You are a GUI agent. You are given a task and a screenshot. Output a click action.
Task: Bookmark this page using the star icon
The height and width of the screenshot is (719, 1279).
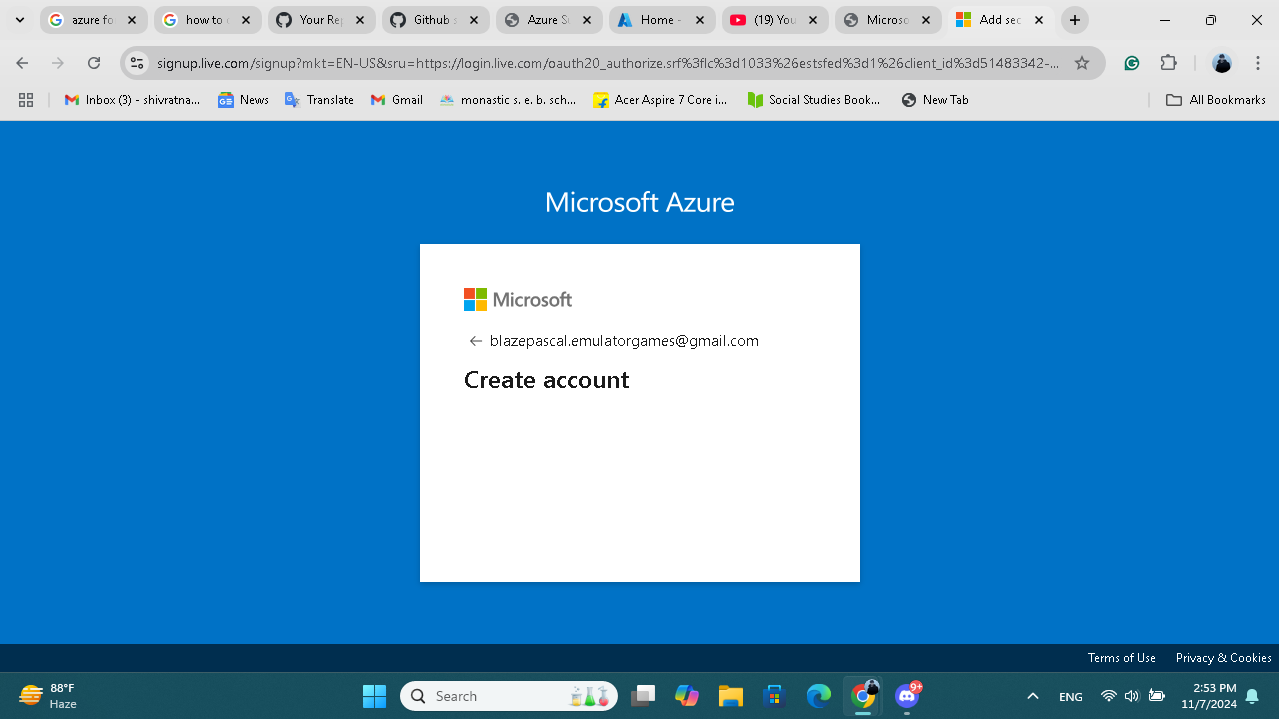click(1082, 62)
